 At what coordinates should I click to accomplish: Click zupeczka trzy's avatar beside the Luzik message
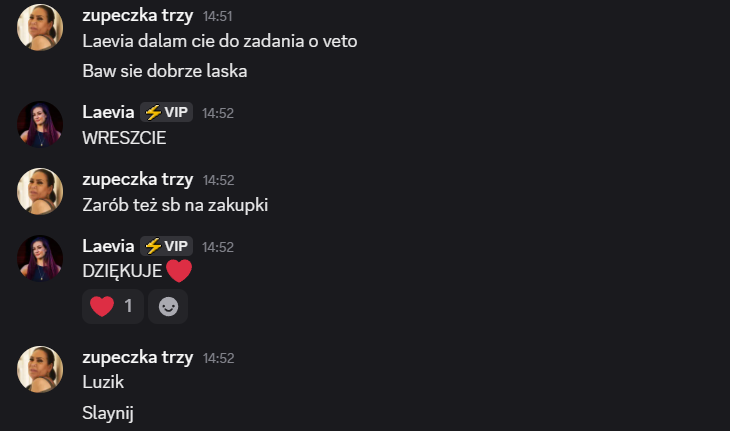click(41, 369)
